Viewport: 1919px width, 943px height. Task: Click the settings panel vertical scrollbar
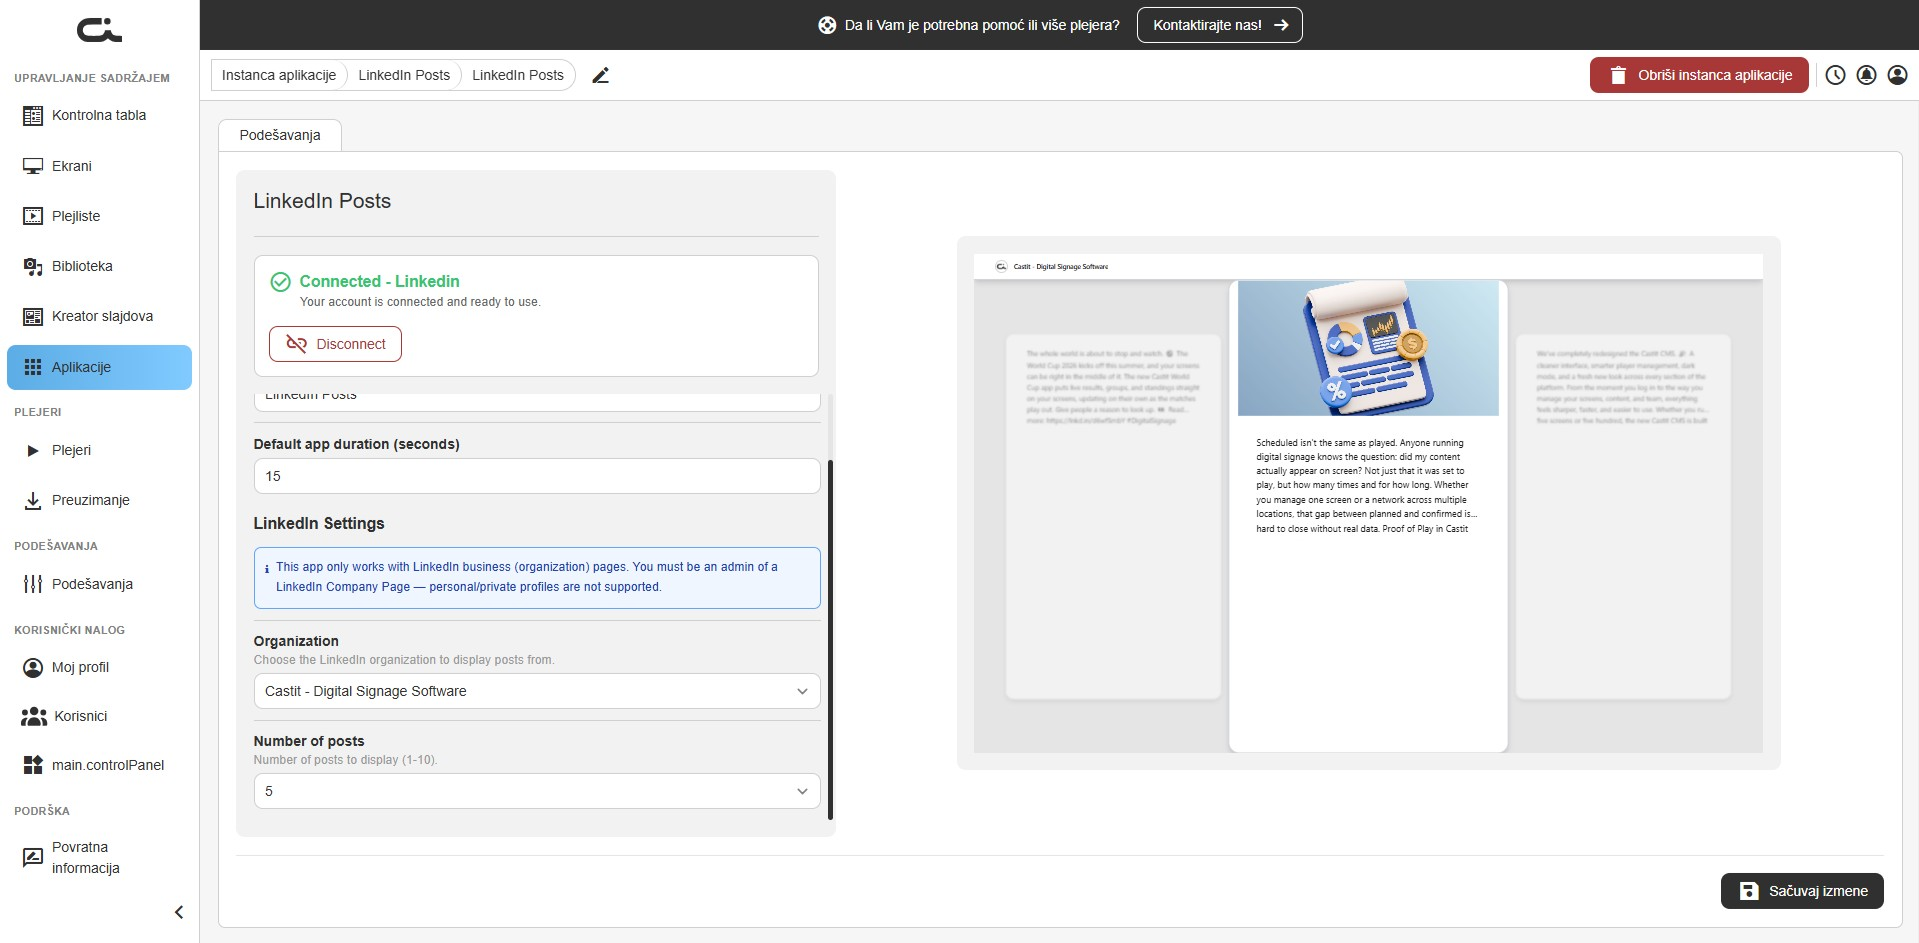click(830, 639)
